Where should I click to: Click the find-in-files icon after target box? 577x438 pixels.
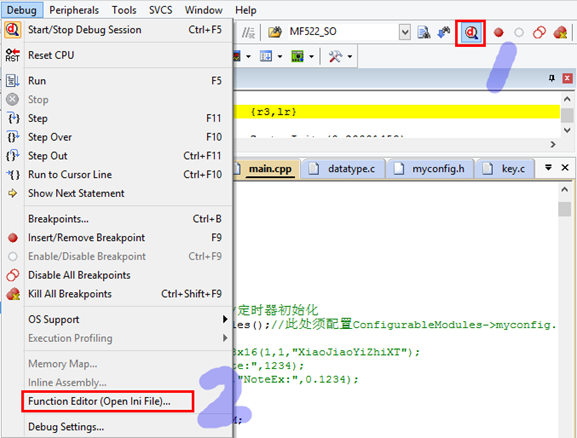coord(424,32)
